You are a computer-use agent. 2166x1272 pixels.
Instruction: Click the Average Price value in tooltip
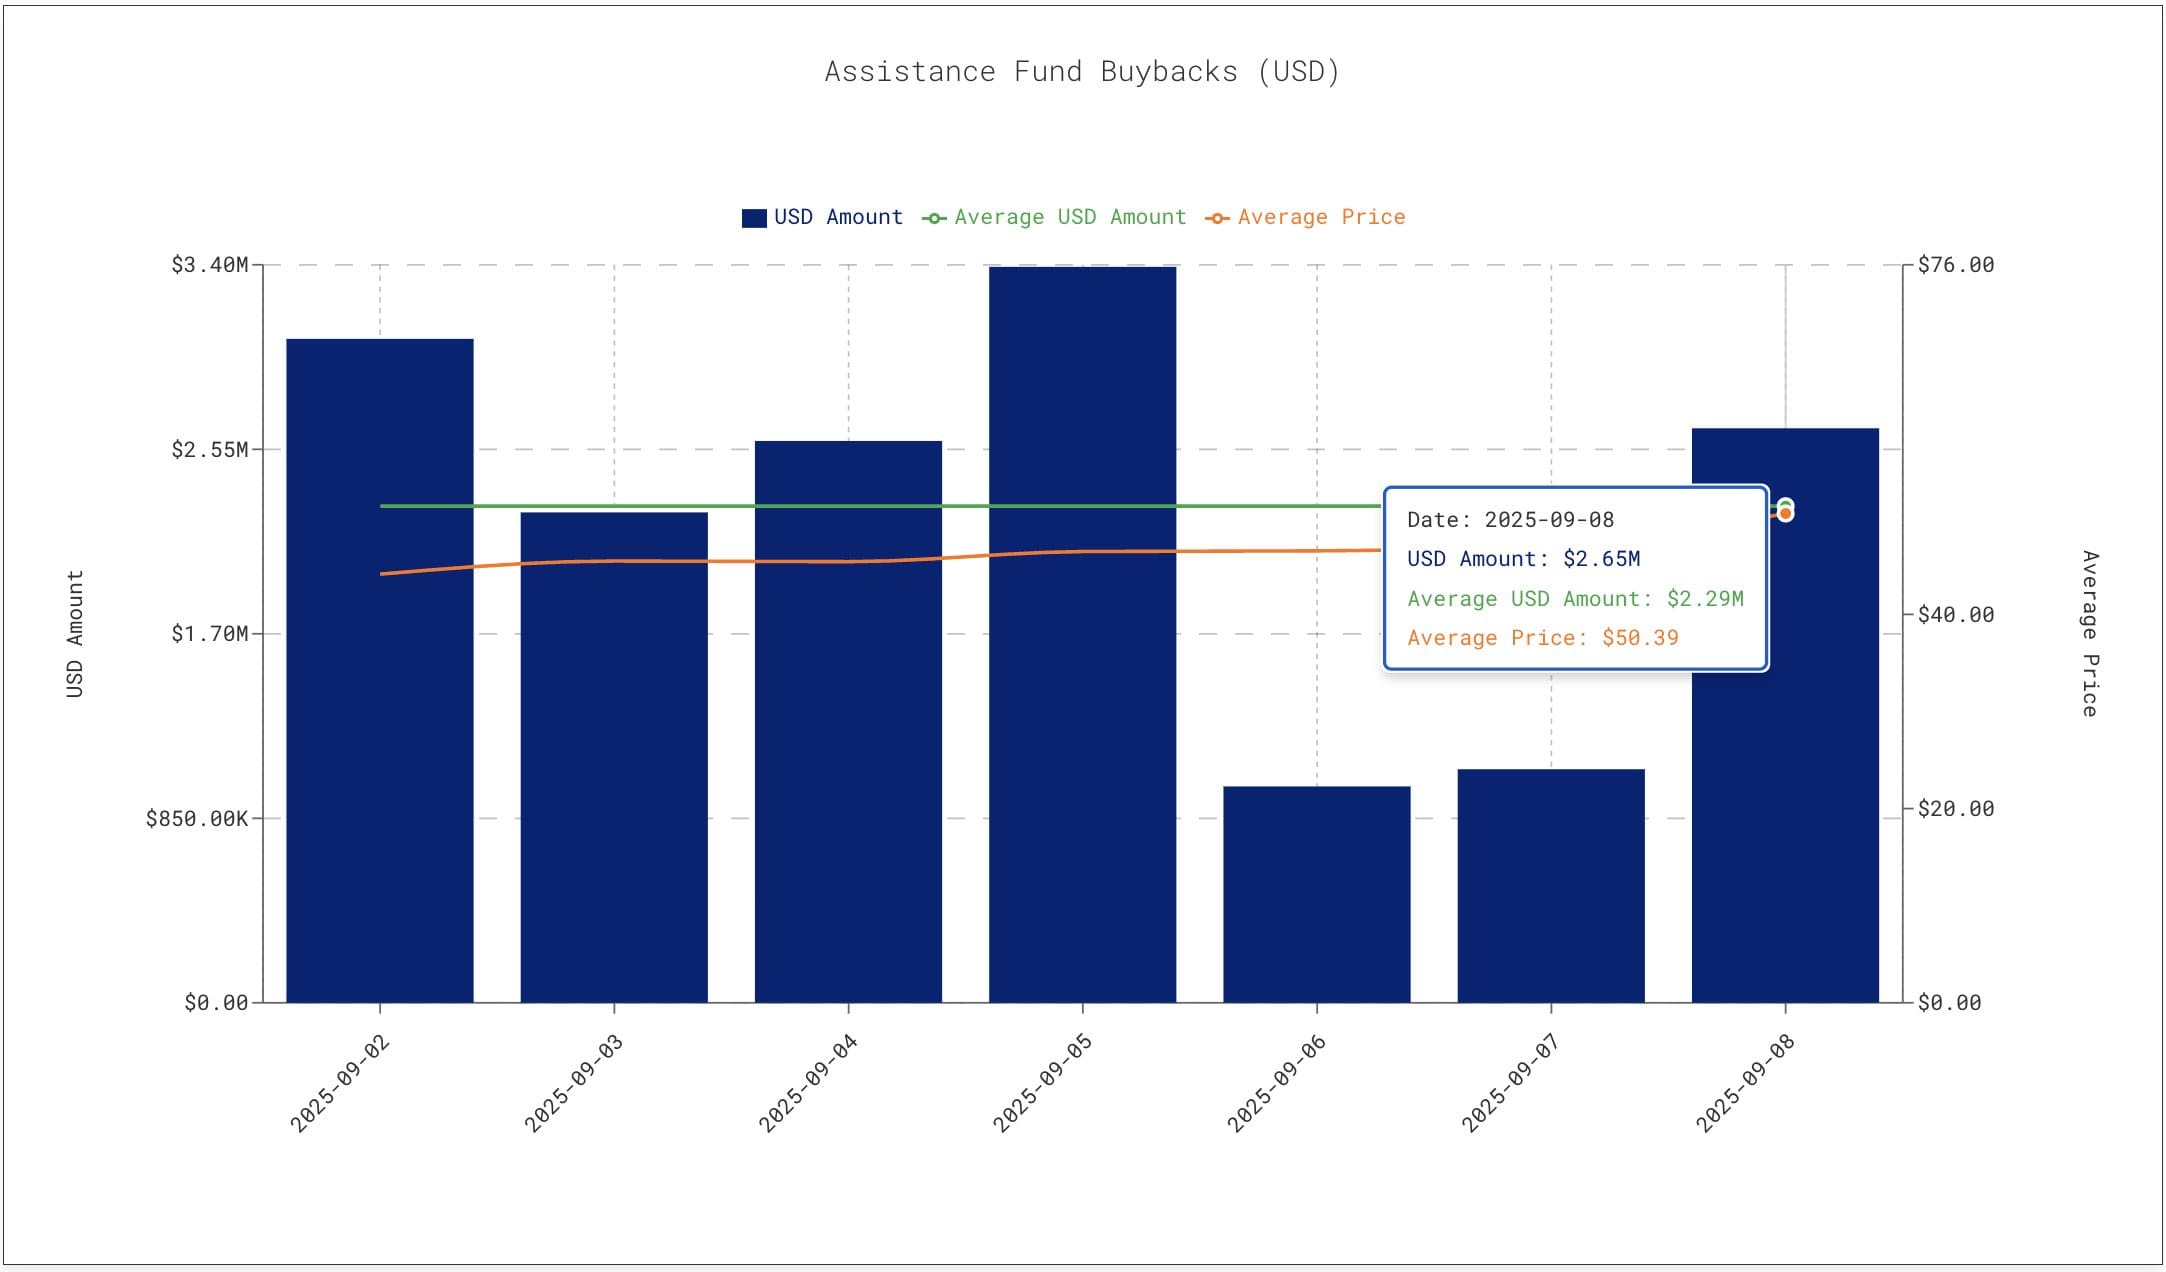tap(1640, 638)
